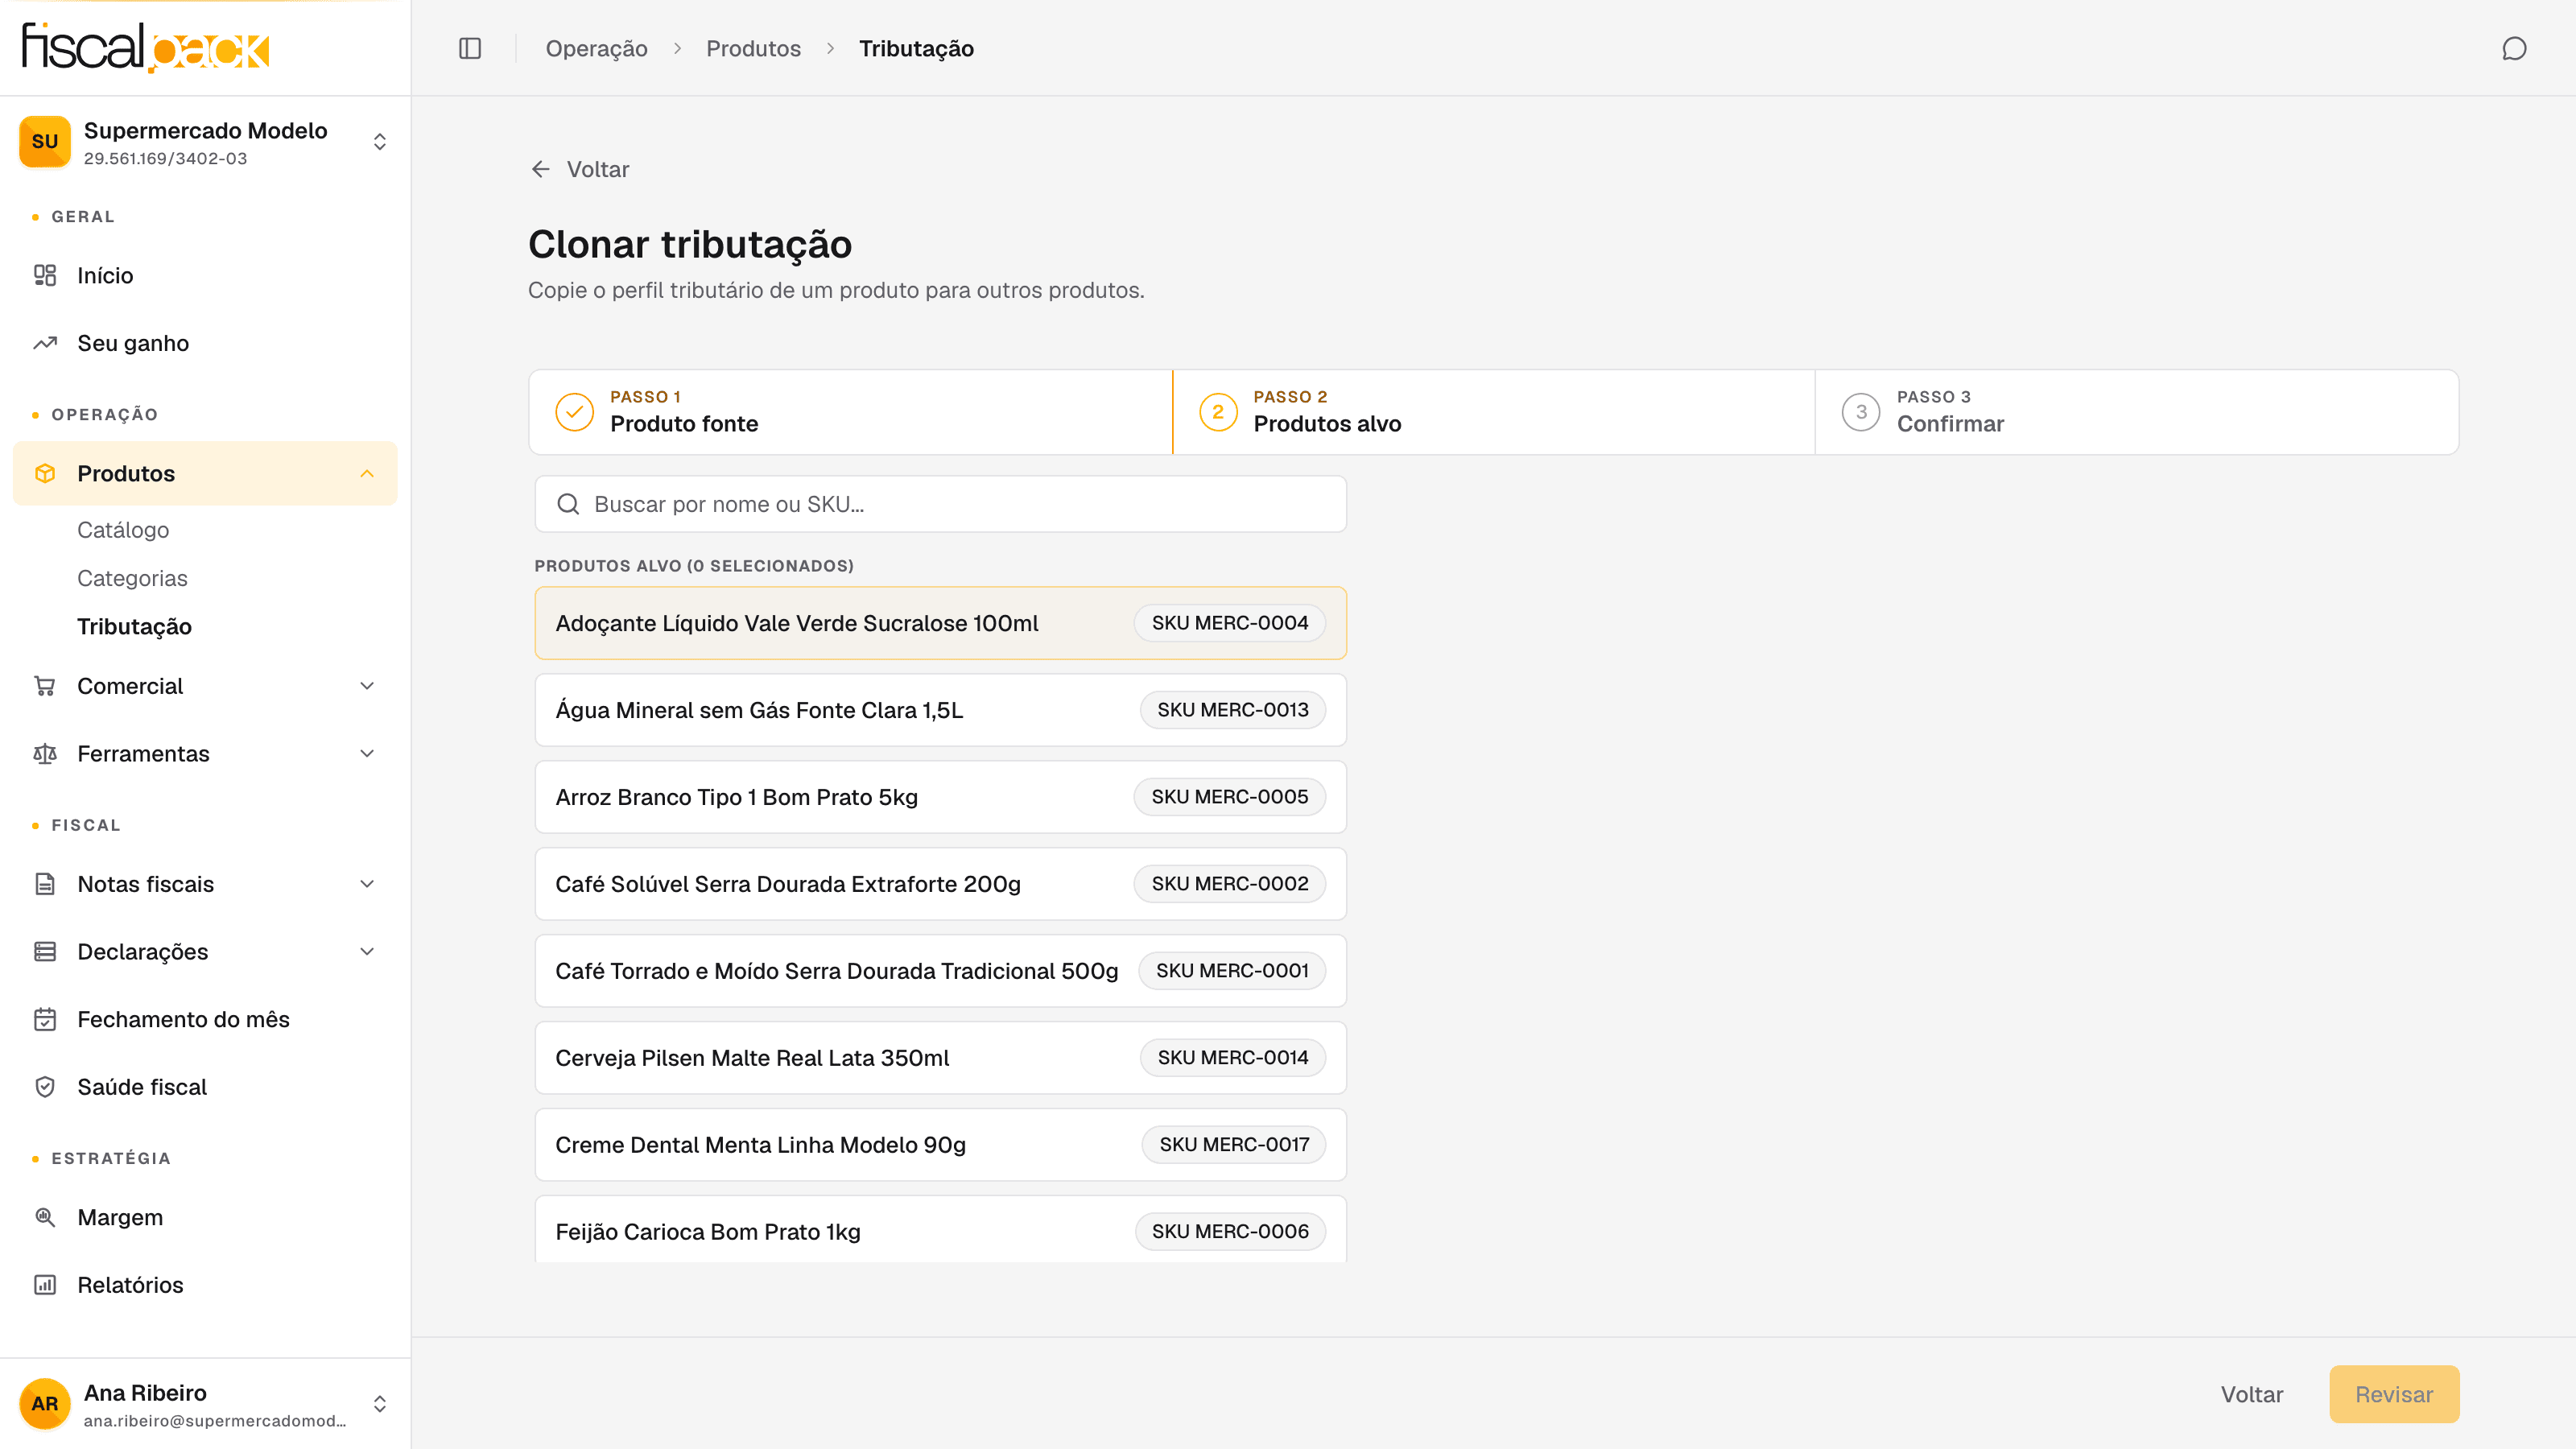Select Água Mineral sem Gás Fonte Clara

pyautogui.click(x=940, y=710)
